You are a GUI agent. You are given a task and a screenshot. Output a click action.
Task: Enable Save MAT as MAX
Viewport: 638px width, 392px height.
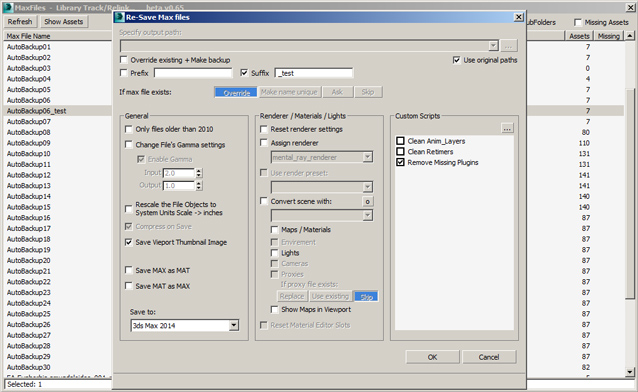point(129,286)
